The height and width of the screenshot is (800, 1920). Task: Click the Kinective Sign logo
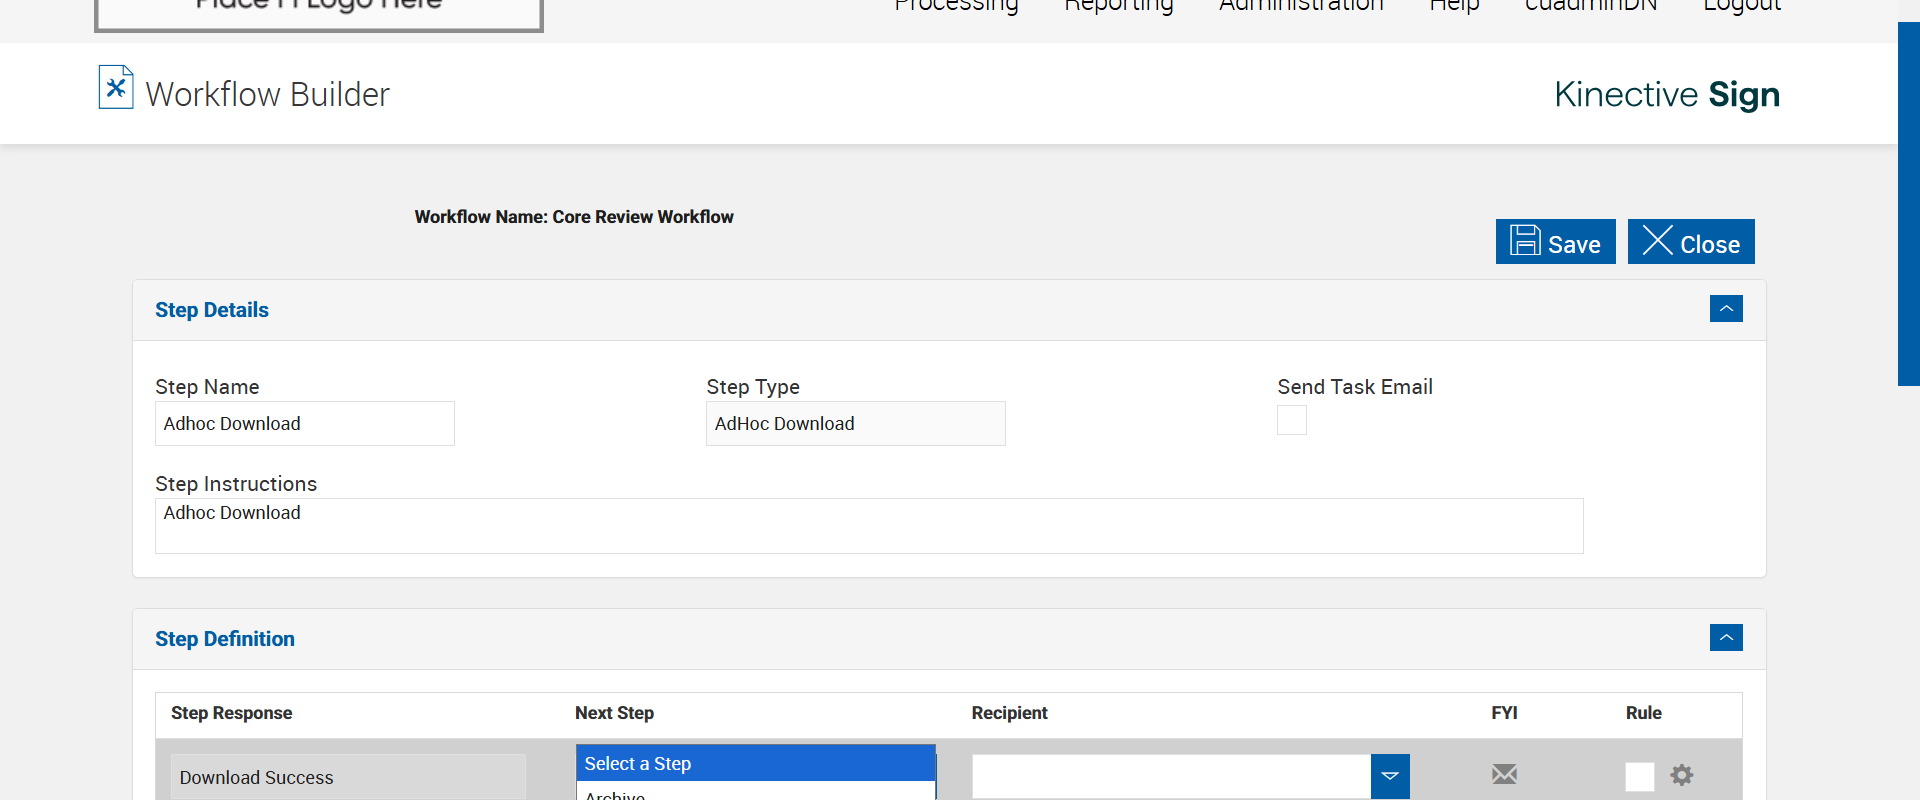pos(1667,94)
